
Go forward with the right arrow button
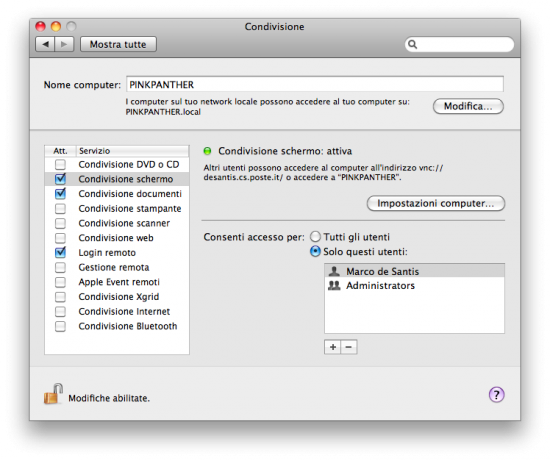[64, 44]
